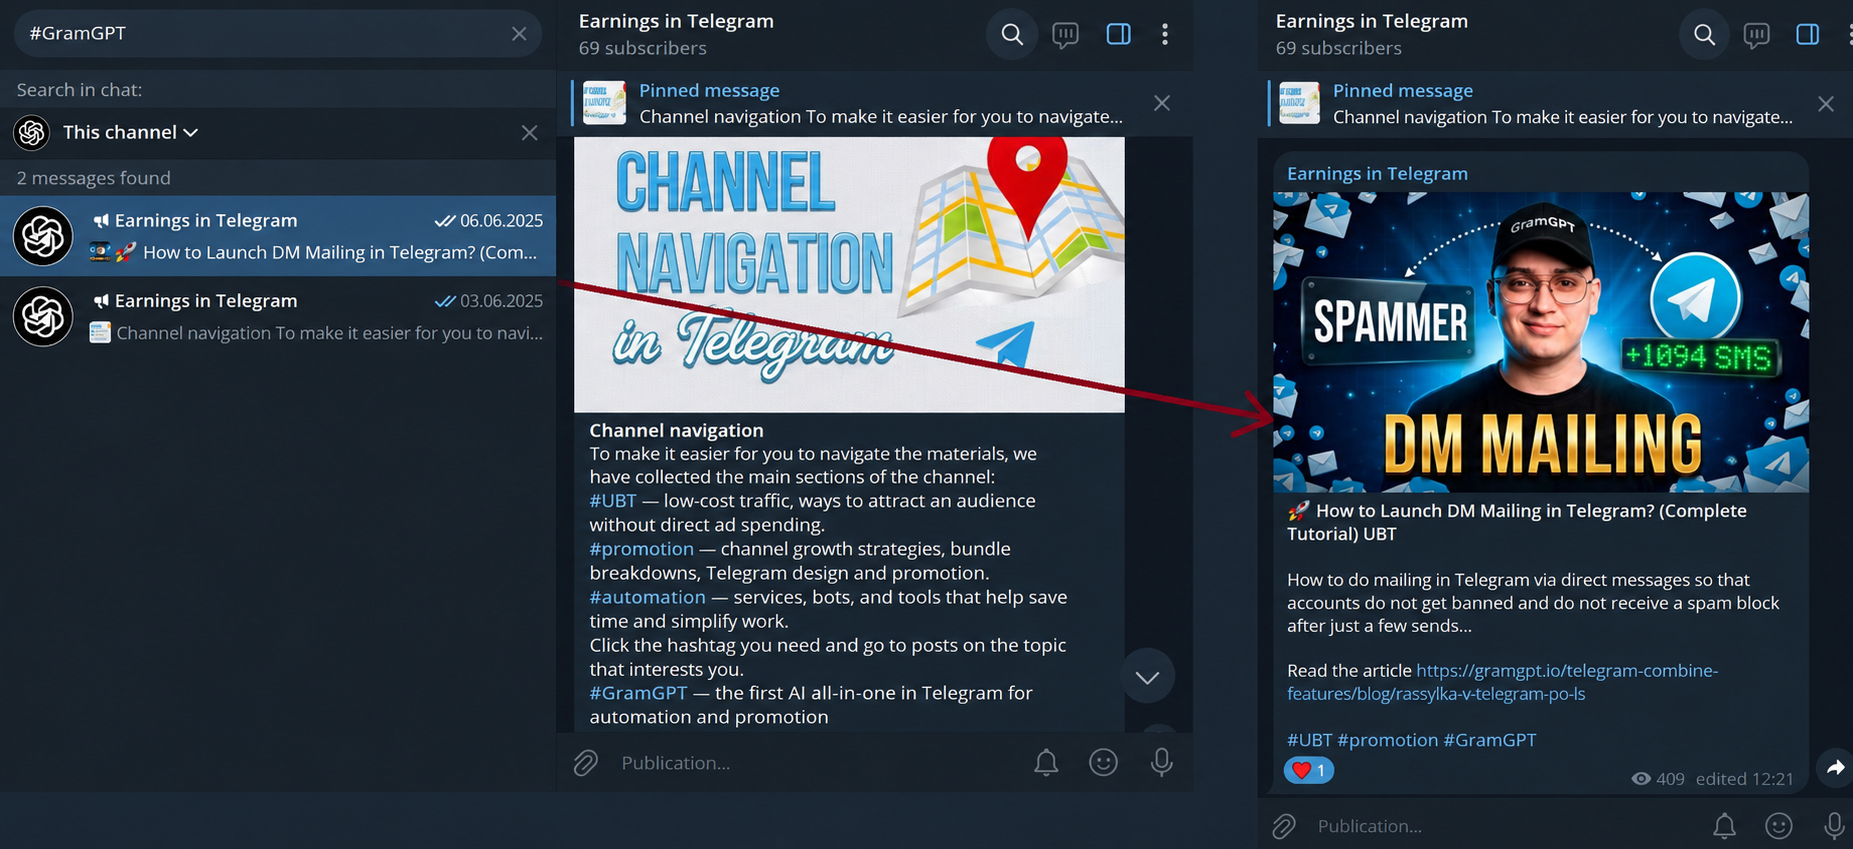This screenshot has width=1853, height=849.
Task: Toggle notification bell in right chat composer
Action: click(1725, 826)
